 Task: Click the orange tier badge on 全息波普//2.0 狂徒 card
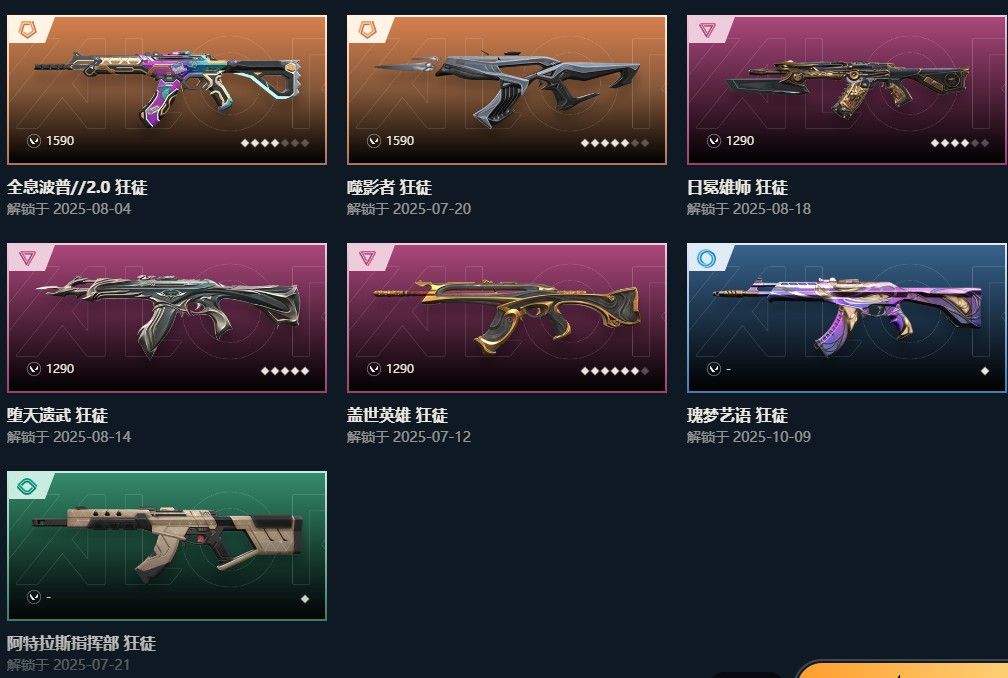(x=28, y=30)
